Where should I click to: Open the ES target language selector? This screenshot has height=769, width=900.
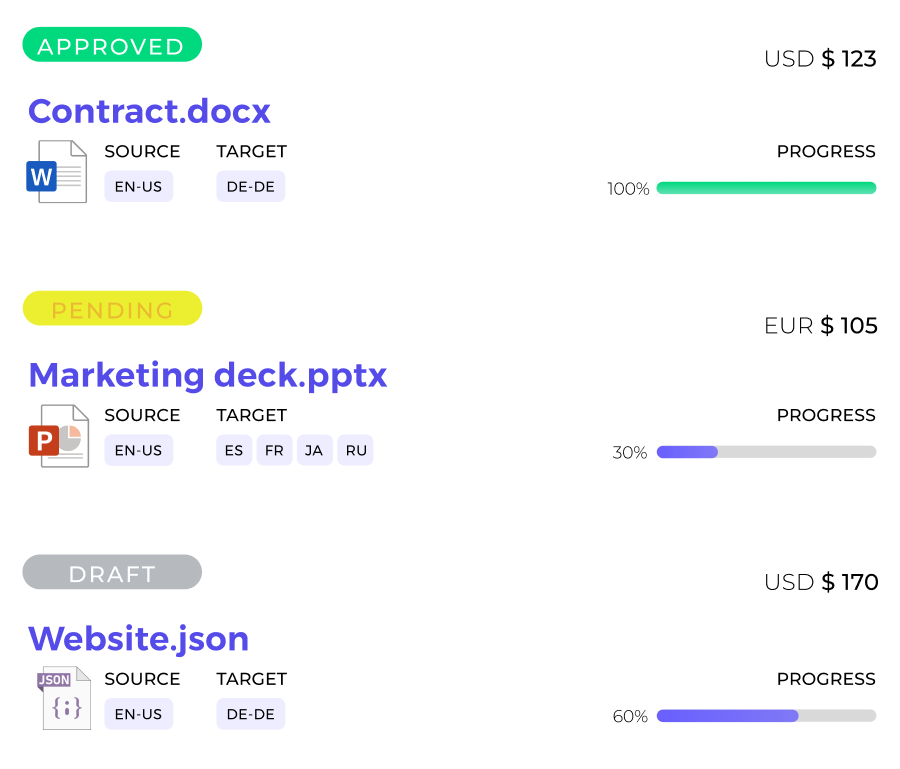point(233,450)
